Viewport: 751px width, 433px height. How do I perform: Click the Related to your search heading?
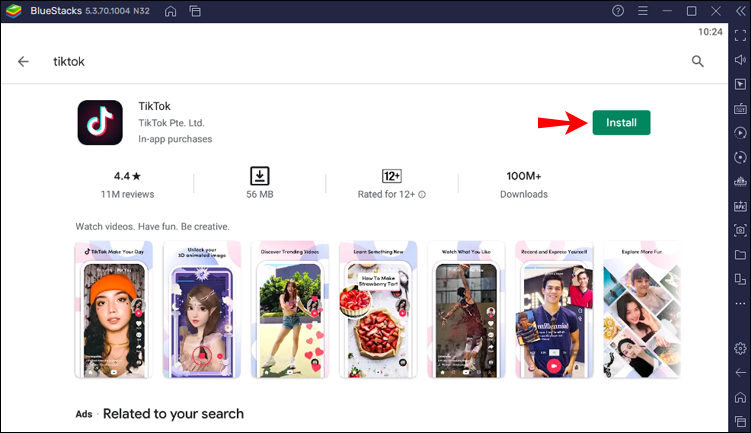[173, 414]
